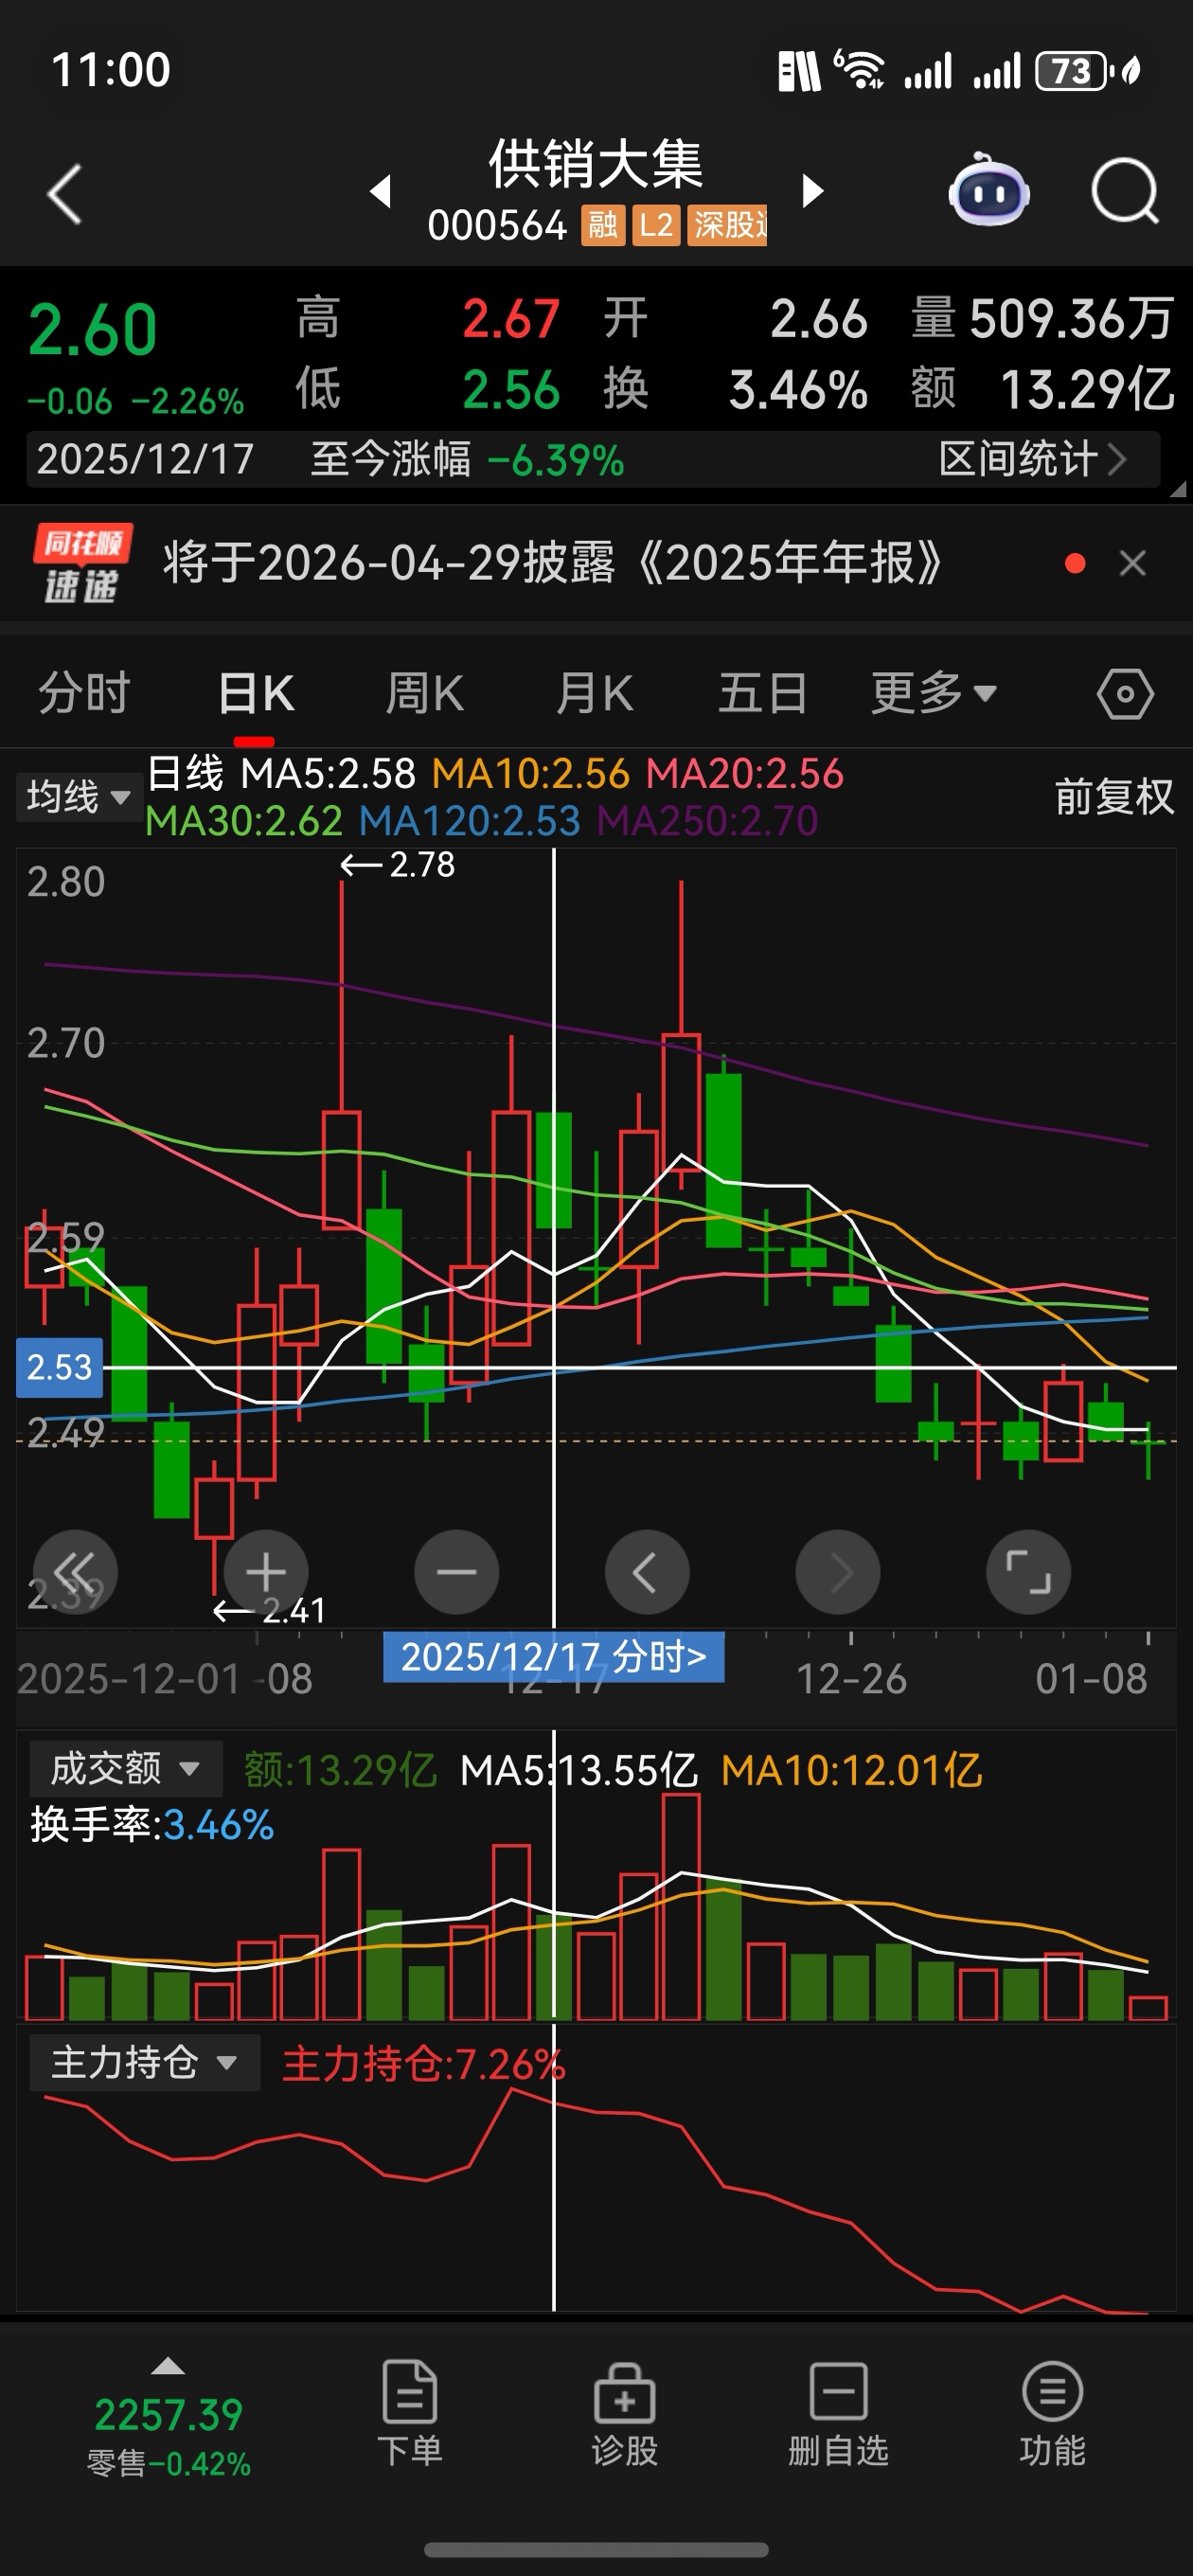Tap the volume MA10:12.01亿 label
This screenshot has height=2576, width=1193.
(x=852, y=1771)
